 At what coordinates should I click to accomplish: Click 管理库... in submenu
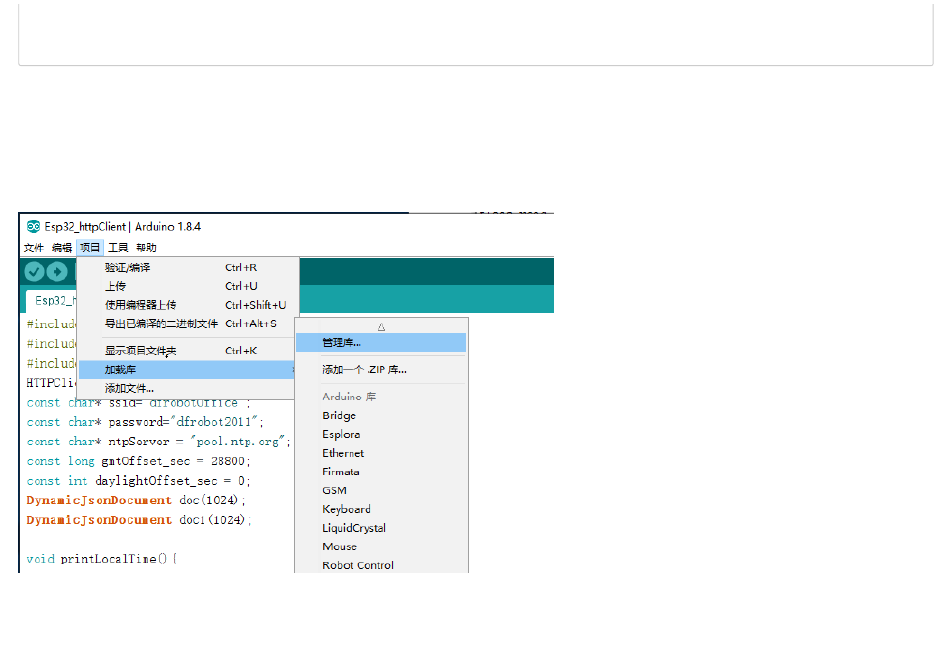pos(381,342)
